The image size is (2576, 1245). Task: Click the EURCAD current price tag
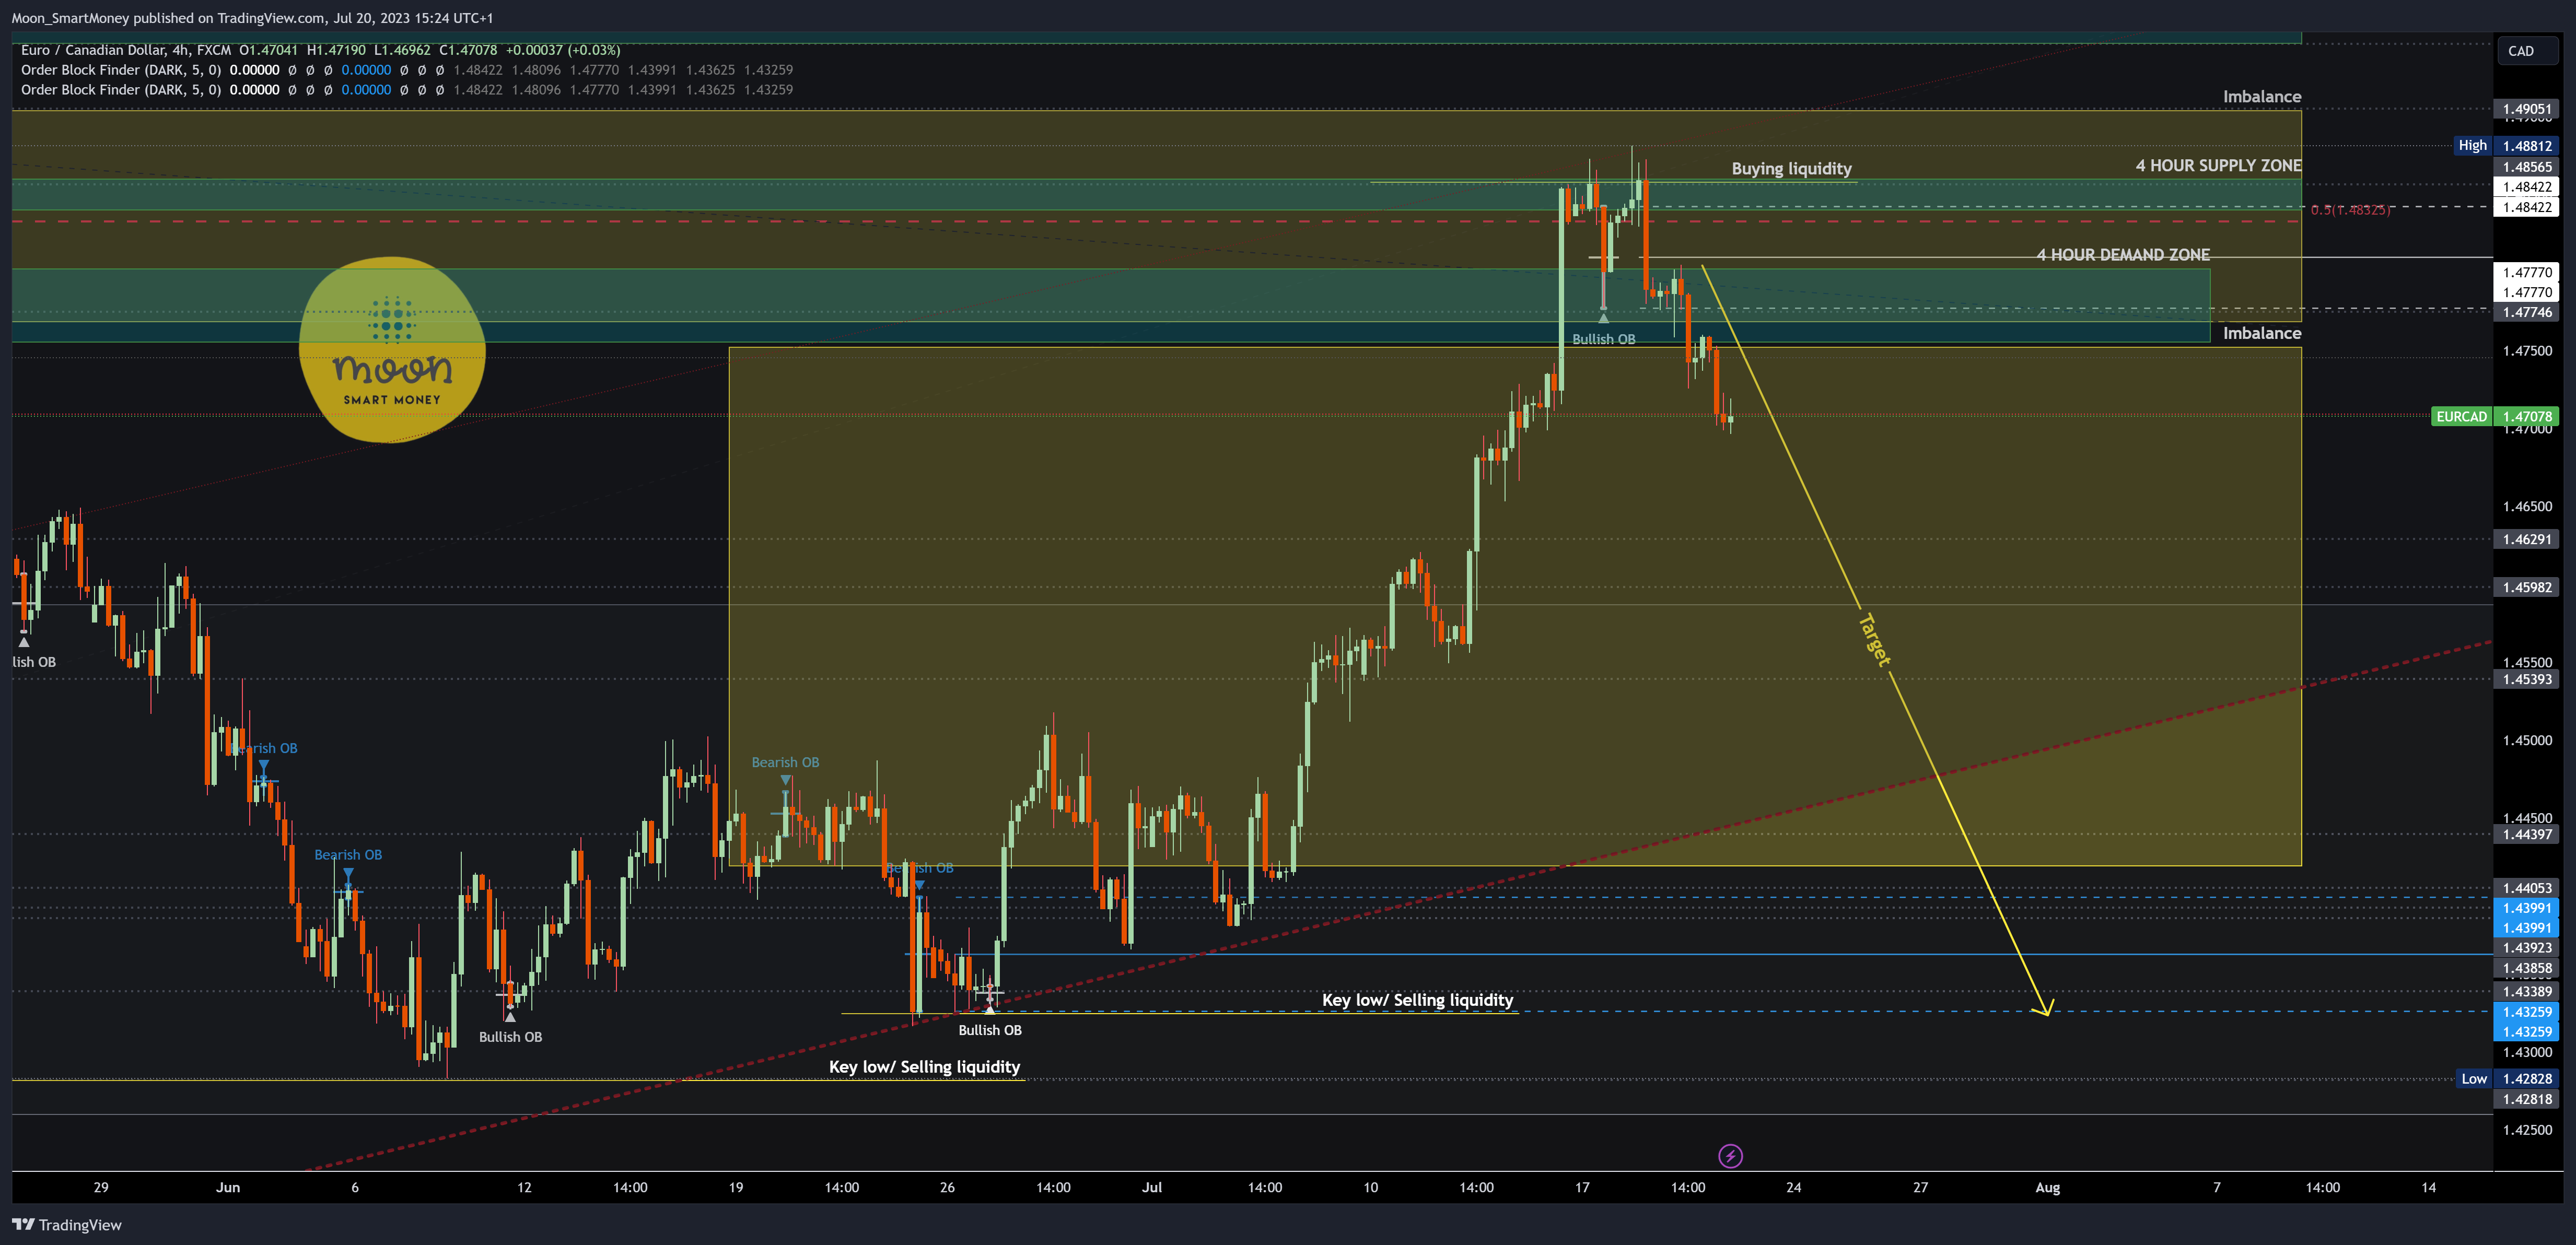pos(2494,416)
